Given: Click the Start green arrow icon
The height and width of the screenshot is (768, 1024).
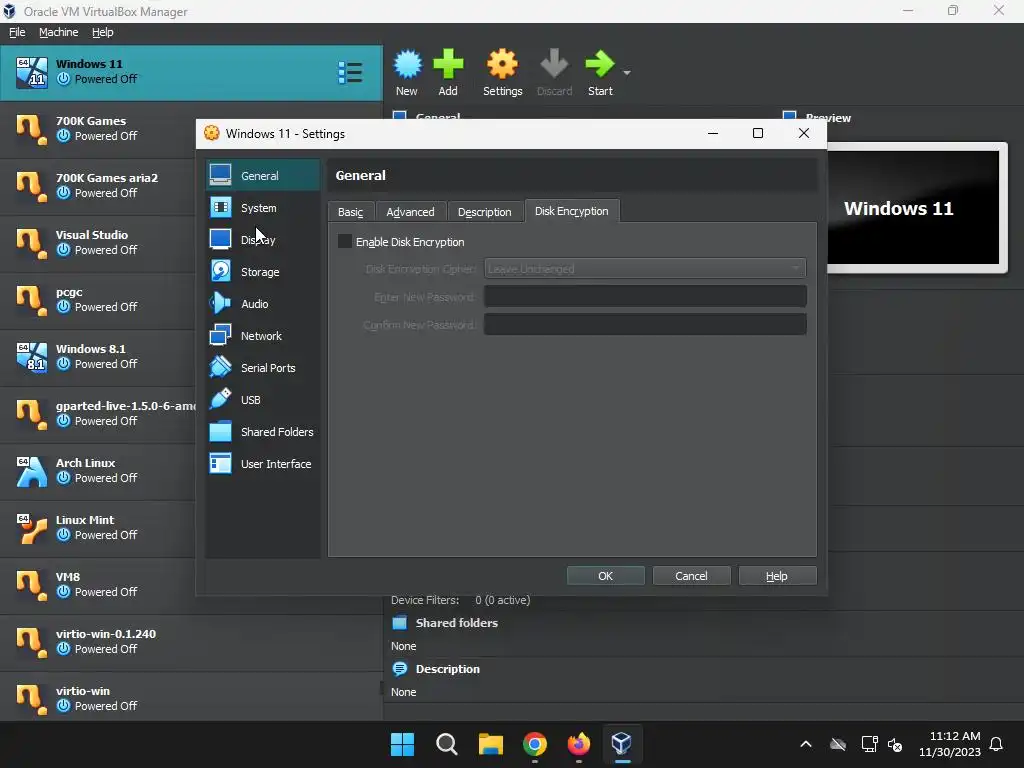Looking at the screenshot, I should 600,64.
